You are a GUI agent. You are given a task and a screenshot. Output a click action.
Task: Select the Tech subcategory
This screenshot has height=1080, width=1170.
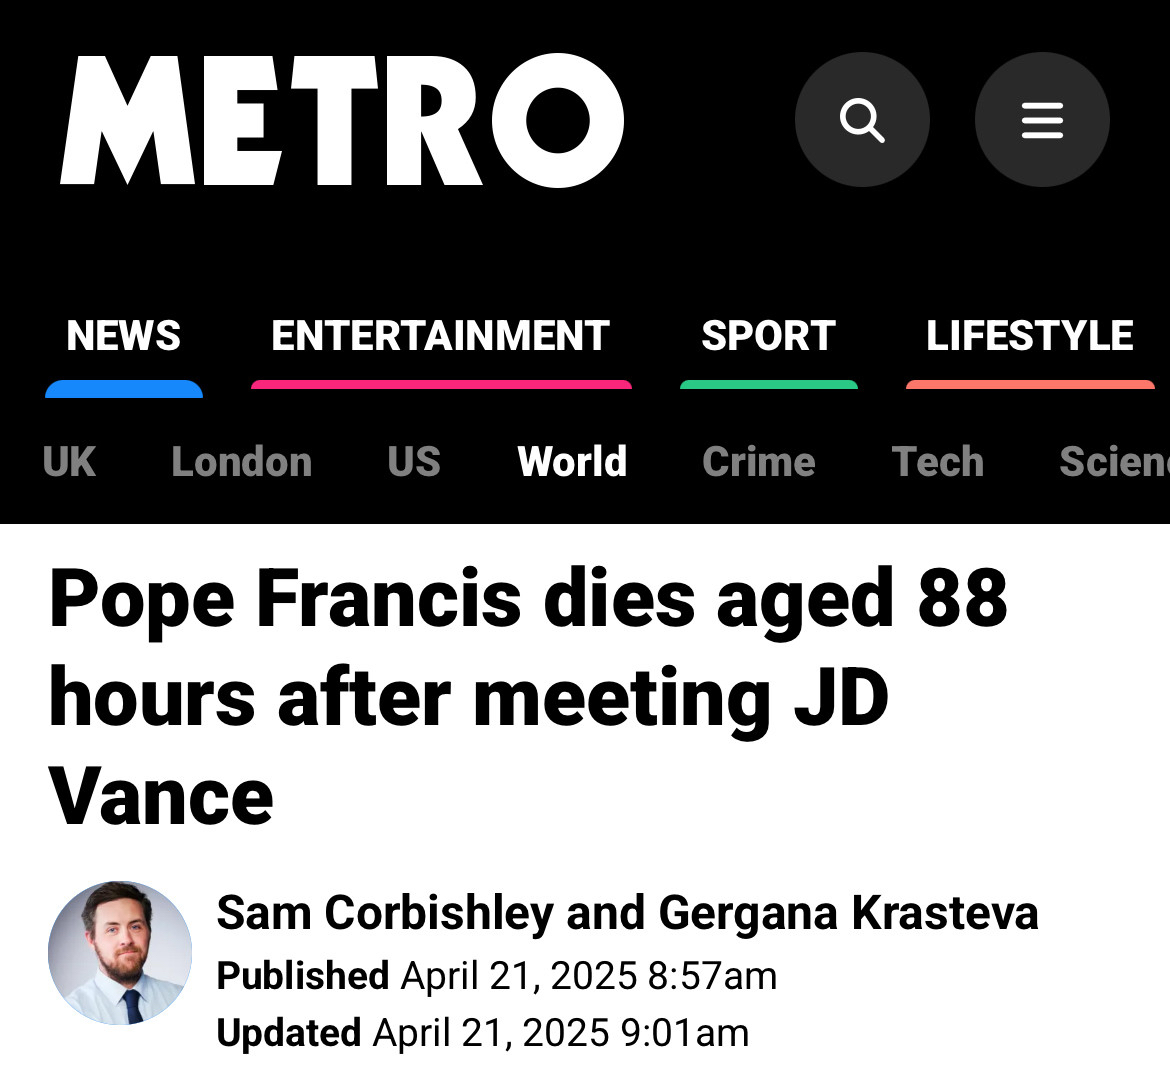(937, 462)
